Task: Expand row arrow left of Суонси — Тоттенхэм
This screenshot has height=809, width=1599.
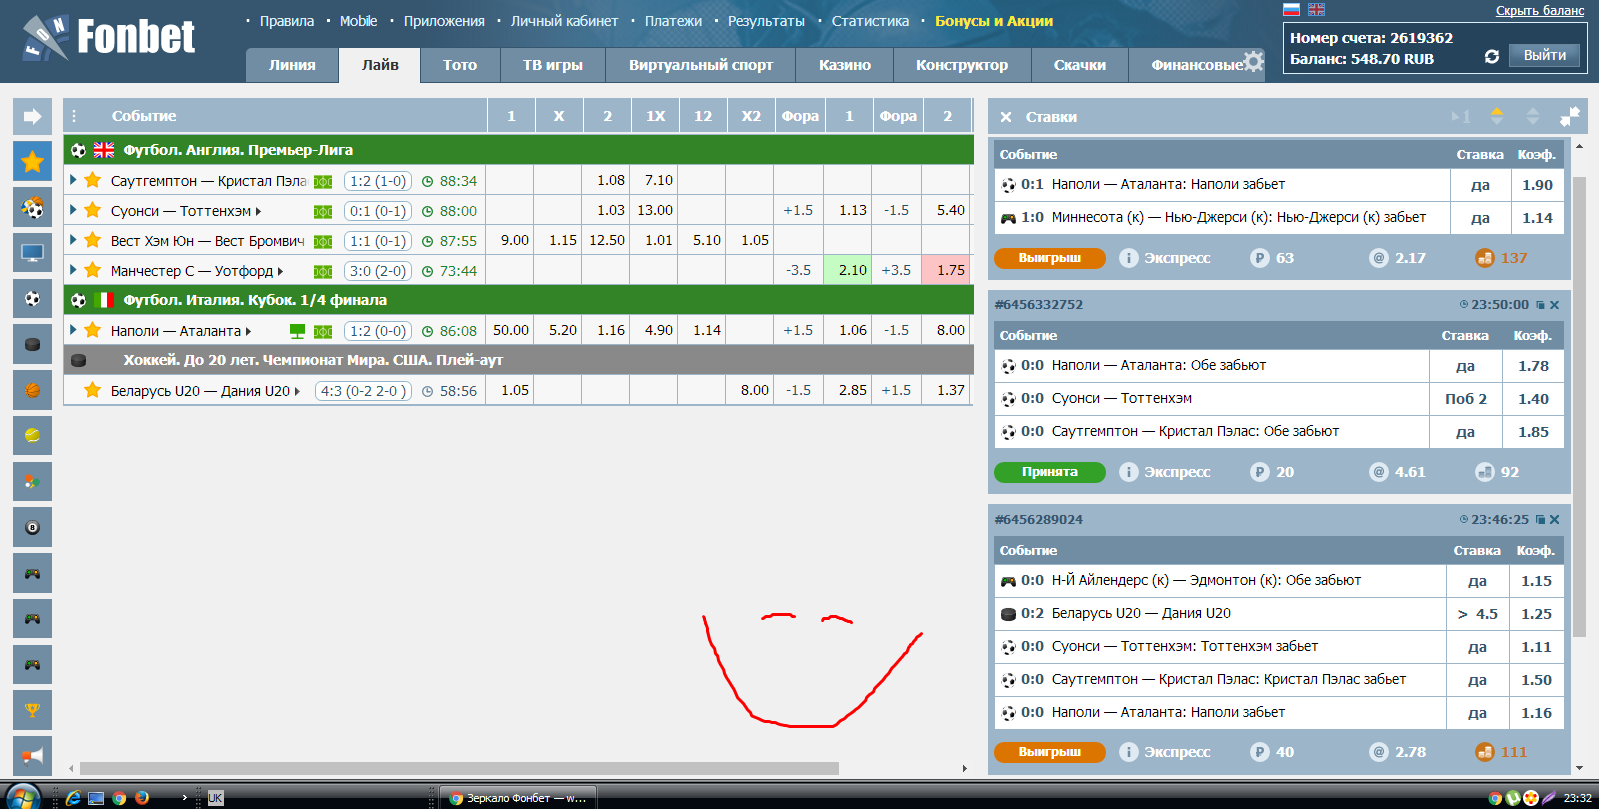Action: 73,210
